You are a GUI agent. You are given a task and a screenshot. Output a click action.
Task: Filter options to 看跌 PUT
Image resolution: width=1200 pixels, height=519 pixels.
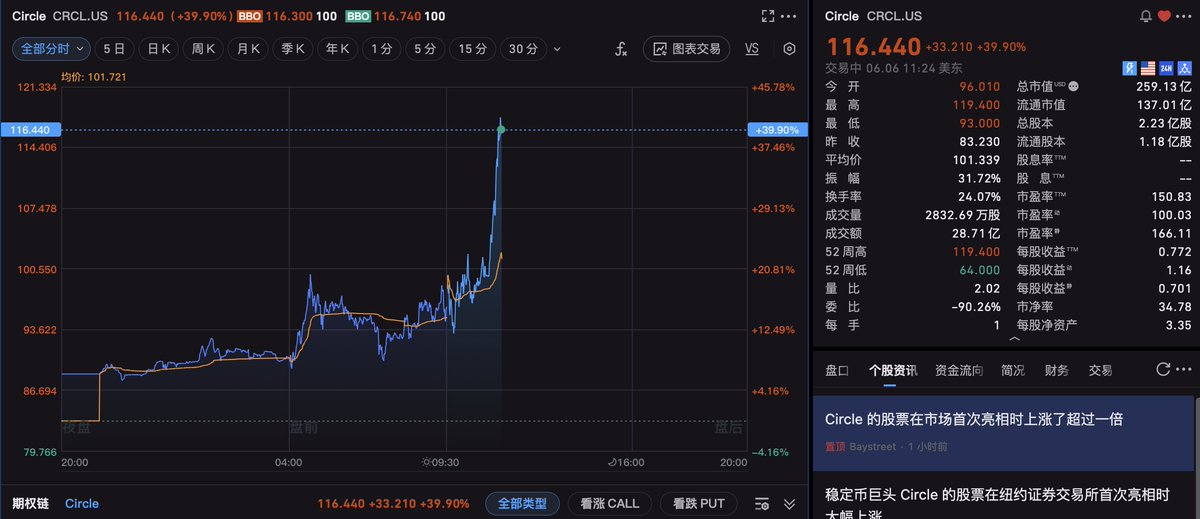[698, 503]
